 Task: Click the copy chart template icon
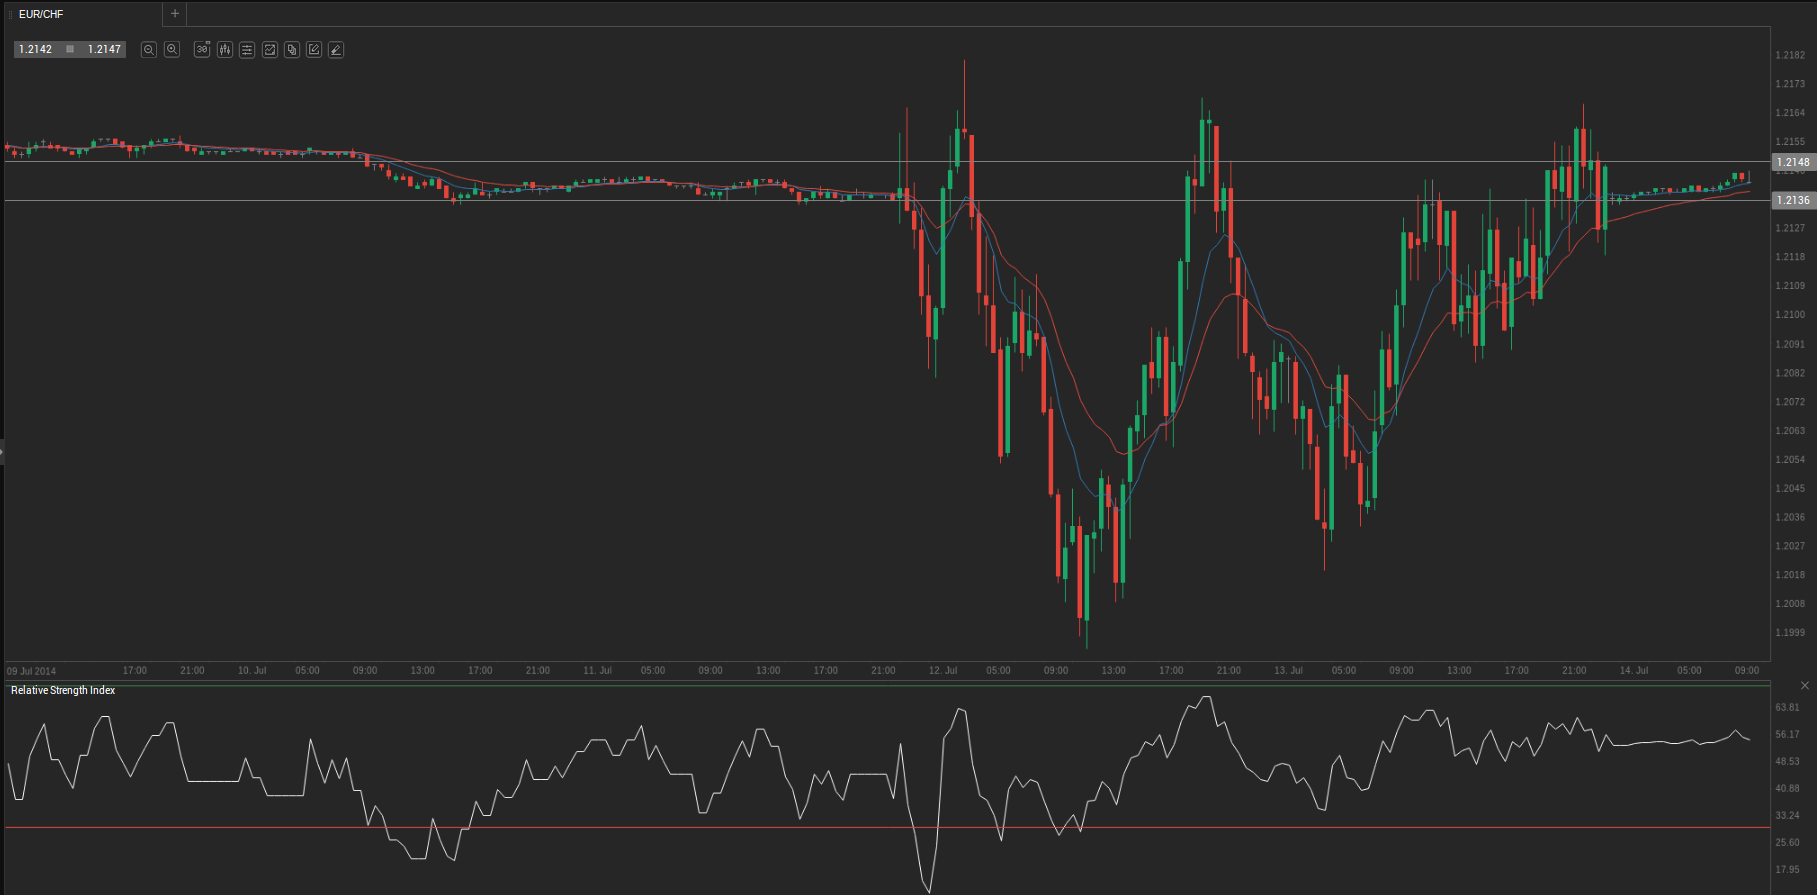[292, 49]
